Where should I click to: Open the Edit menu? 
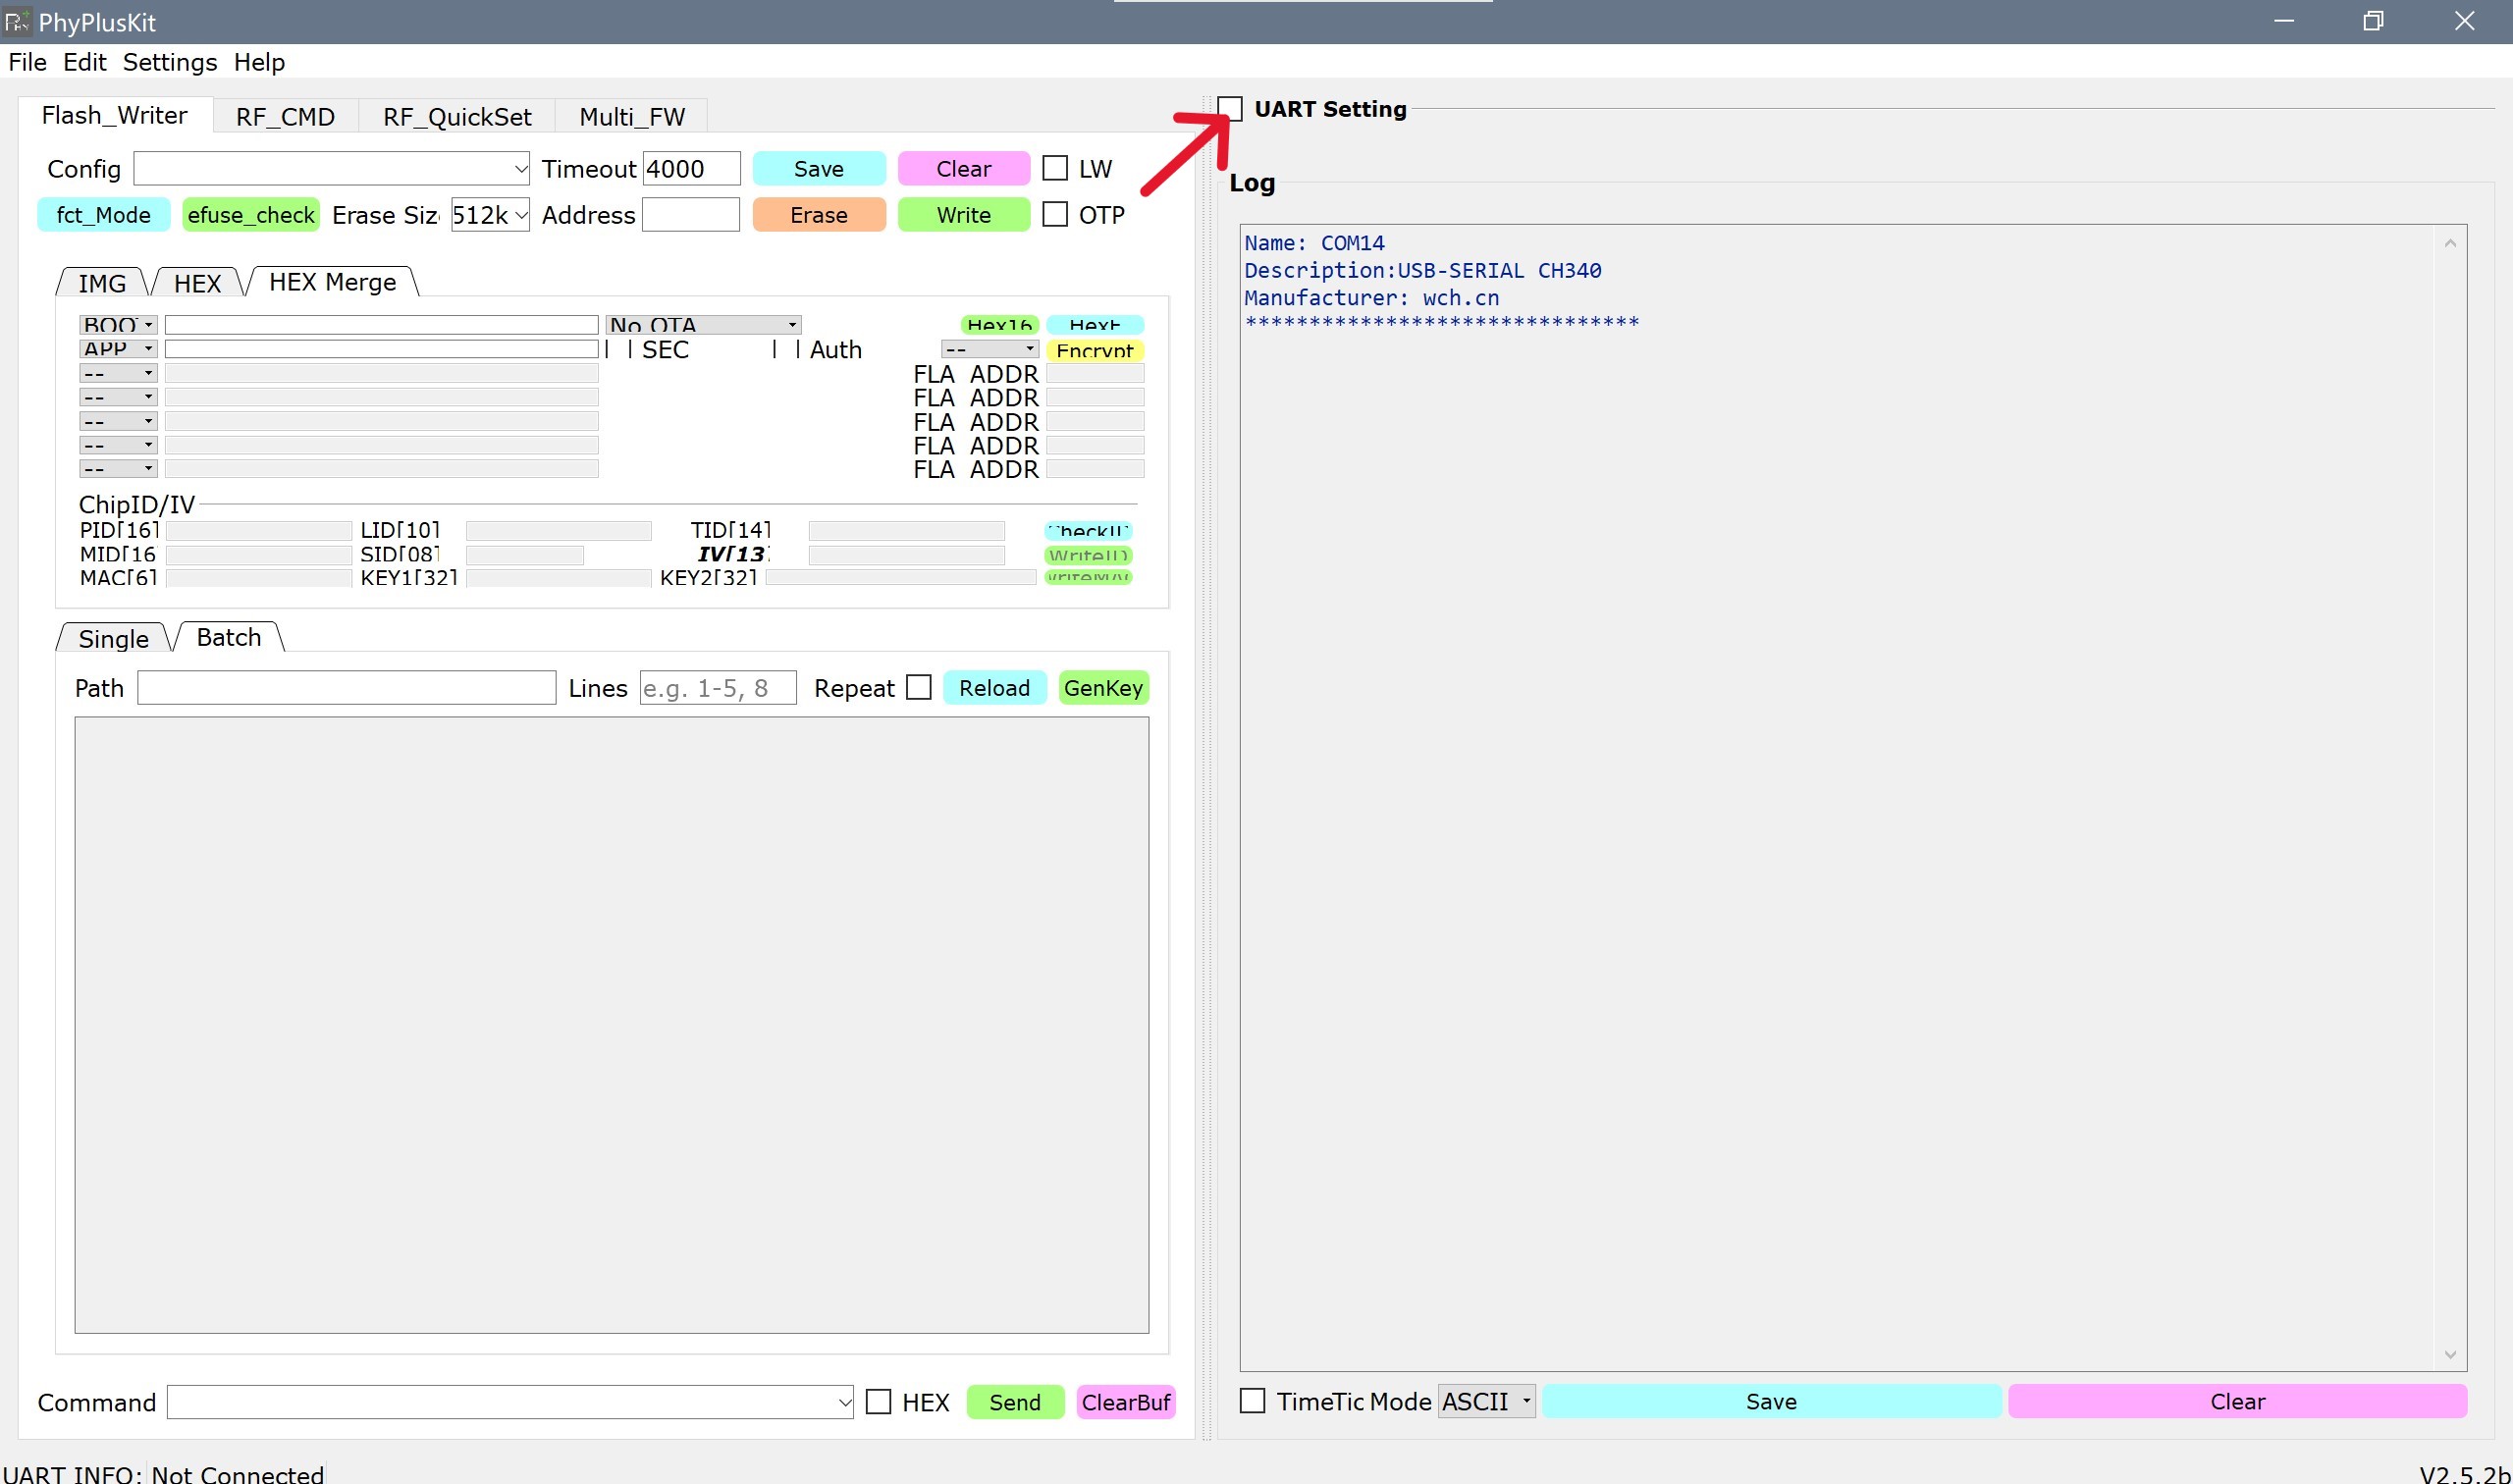click(x=84, y=62)
